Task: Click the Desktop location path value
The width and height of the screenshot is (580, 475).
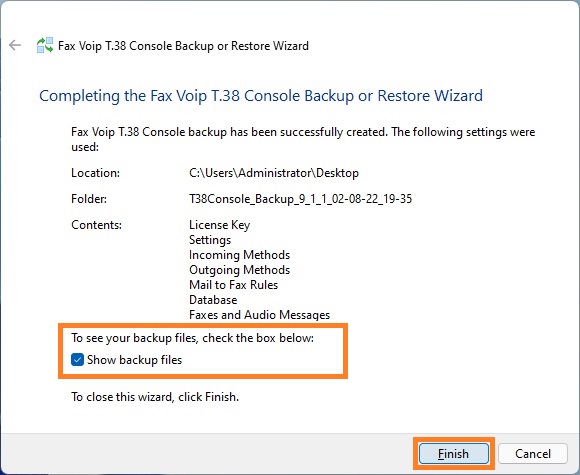Action: 274,173
